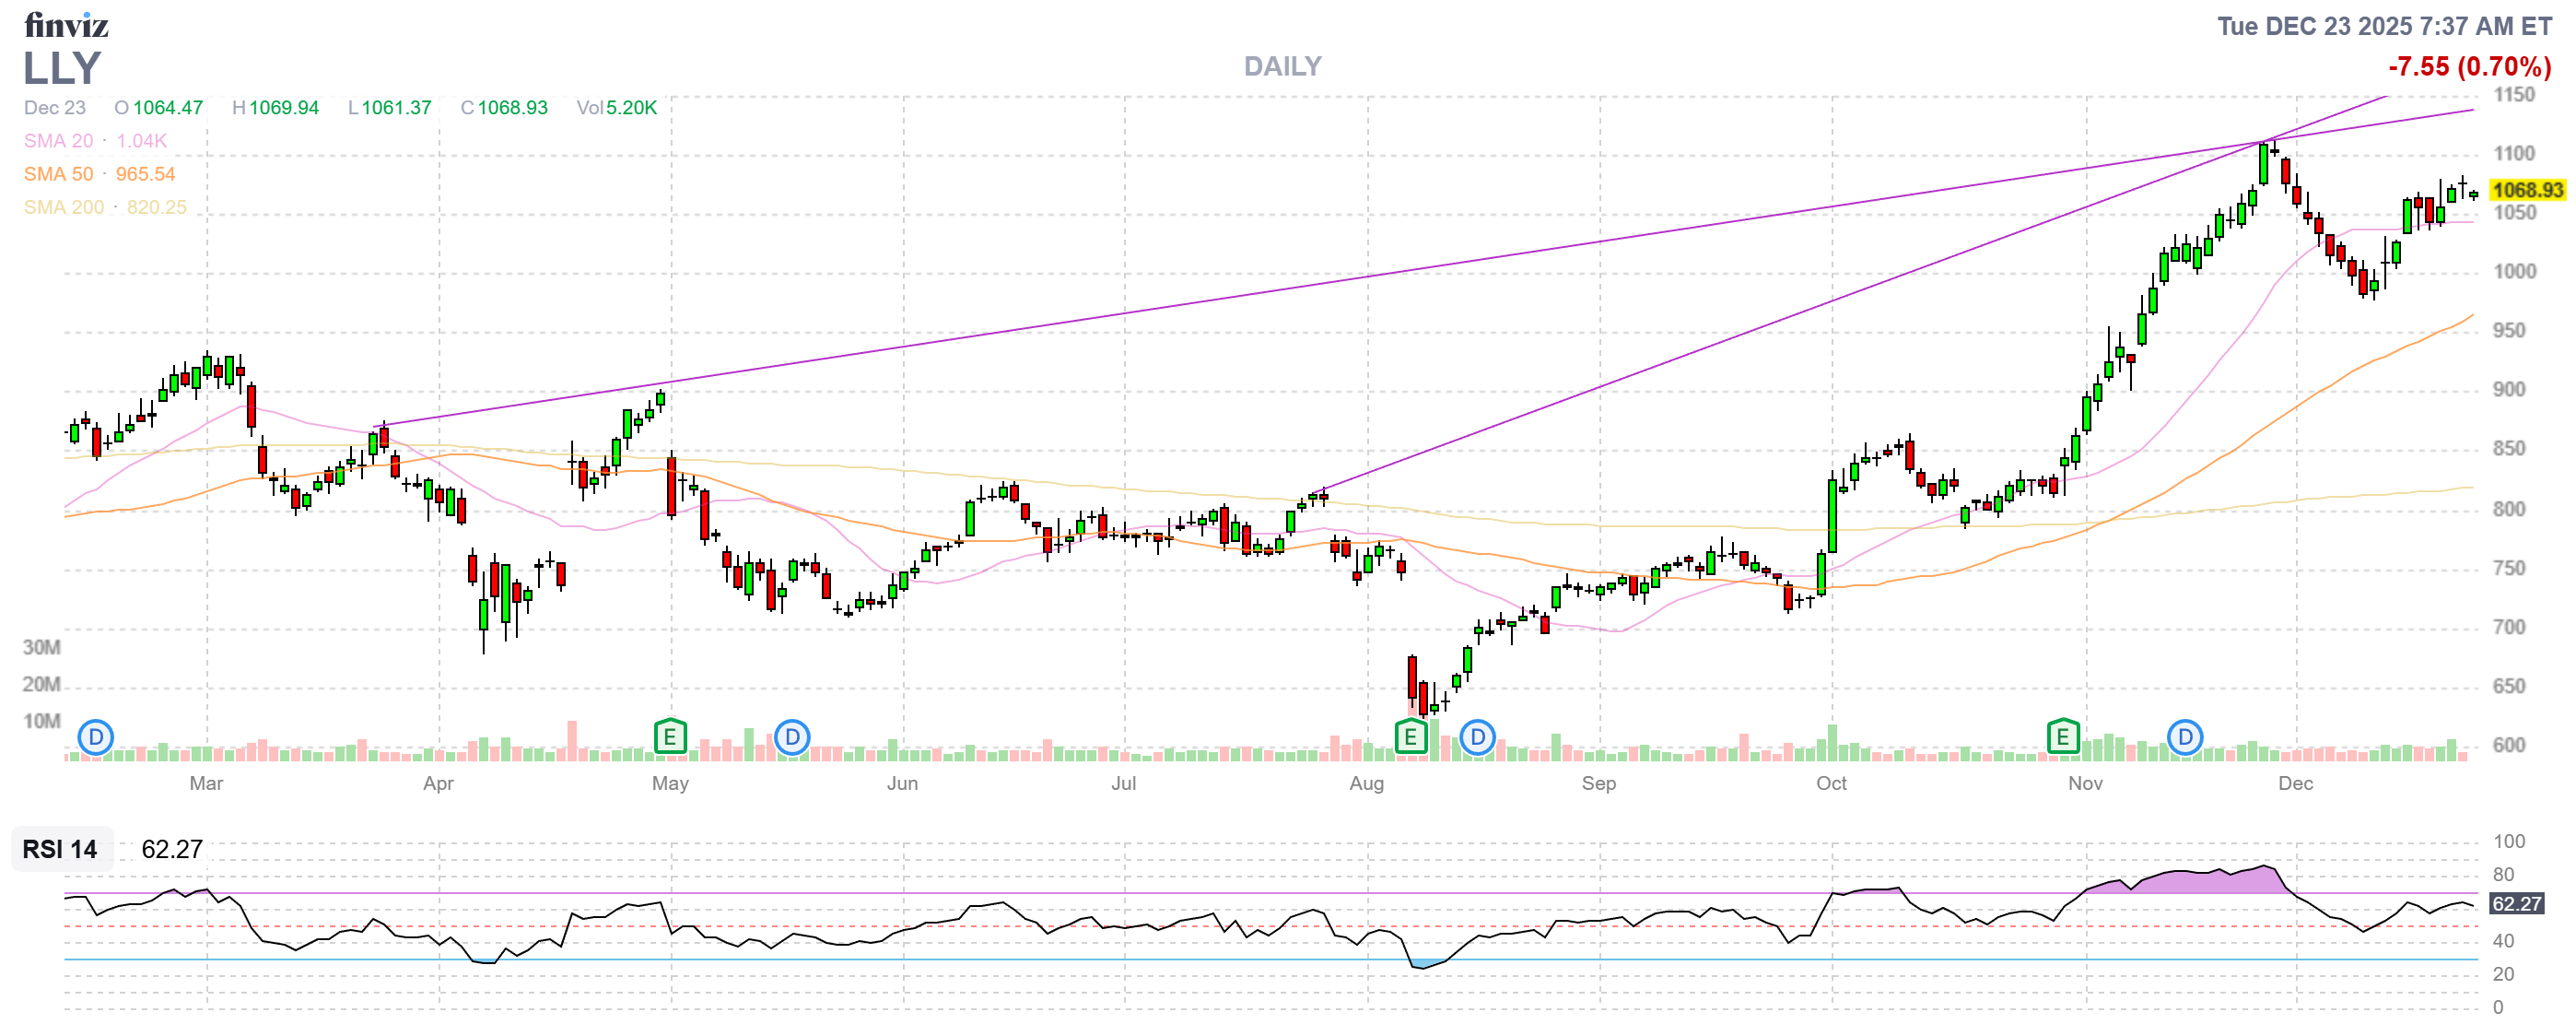Click the Oct month label on axis

click(x=1831, y=783)
